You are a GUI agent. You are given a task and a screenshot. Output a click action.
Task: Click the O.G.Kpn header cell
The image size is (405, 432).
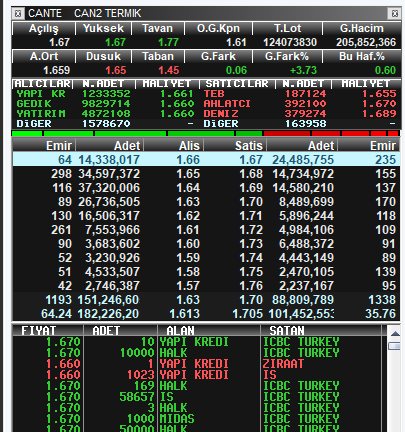point(218,29)
